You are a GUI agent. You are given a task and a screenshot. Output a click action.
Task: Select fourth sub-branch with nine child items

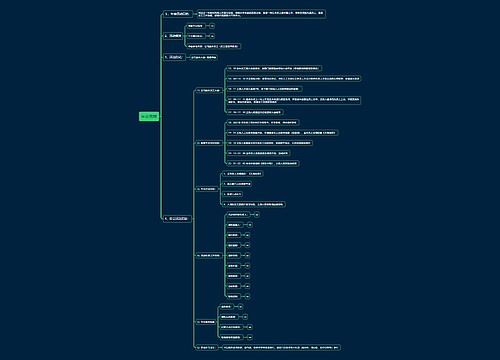tap(209, 255)
